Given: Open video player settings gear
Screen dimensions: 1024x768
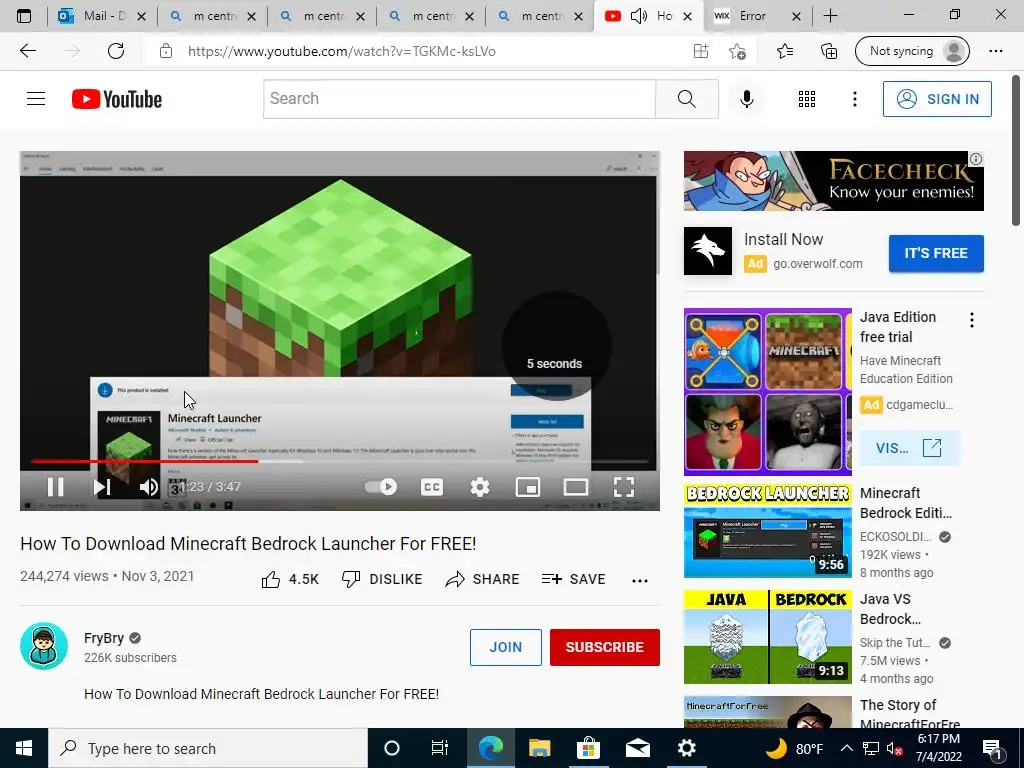Looking at the screenshot, I should coord(480,487).
